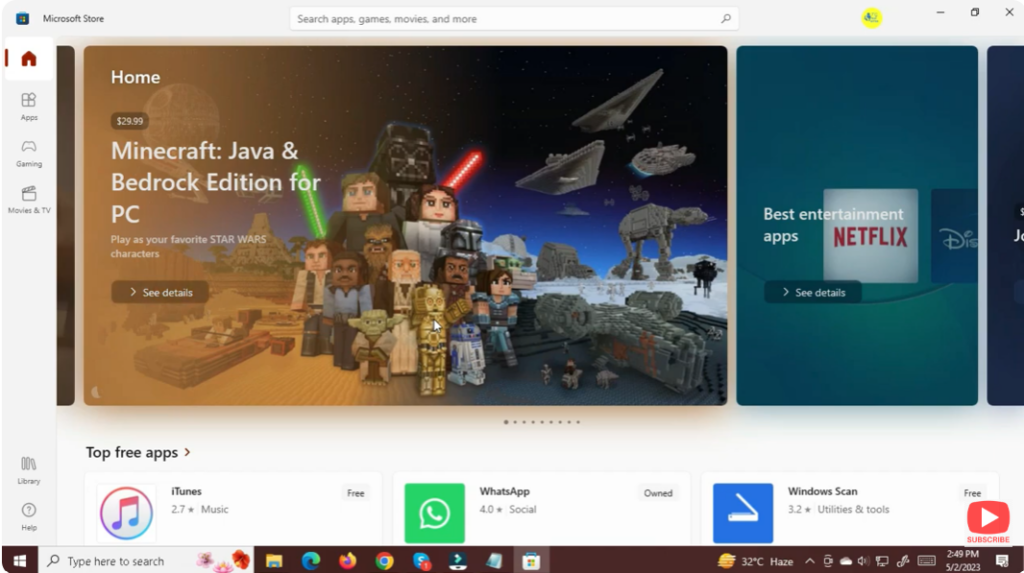Go to the Gaming section
This screenshot has width=1024, height=573.
tap(29, 154)
